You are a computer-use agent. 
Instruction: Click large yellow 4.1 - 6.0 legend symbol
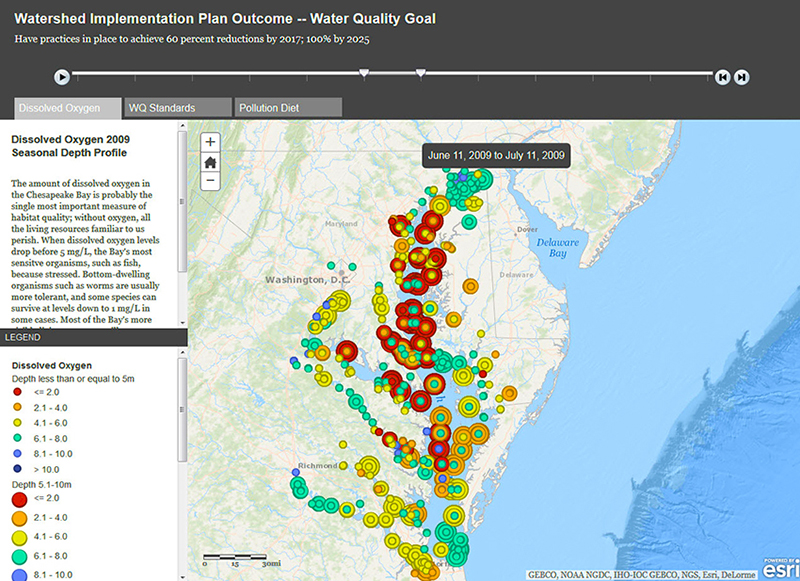coord(19,538)
